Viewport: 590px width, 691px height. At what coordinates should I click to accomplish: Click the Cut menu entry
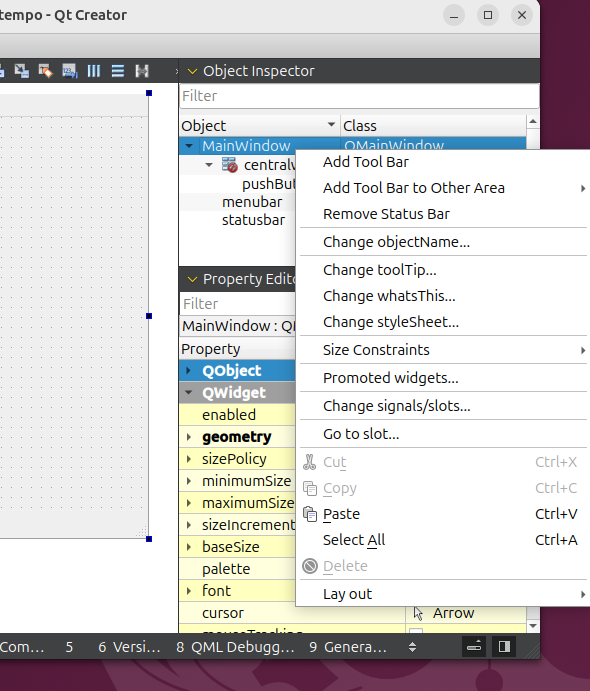[x=444, y=462]
